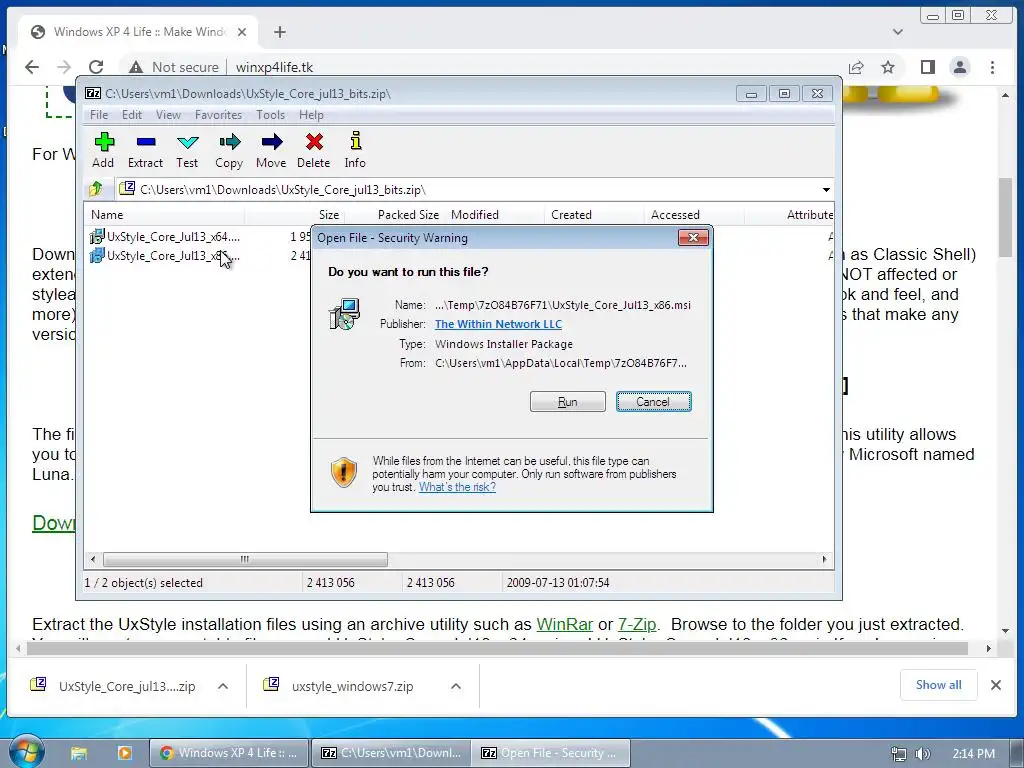Expand the 7-Zip address path dropdown

pyautogui.click(x=826, y=190)
